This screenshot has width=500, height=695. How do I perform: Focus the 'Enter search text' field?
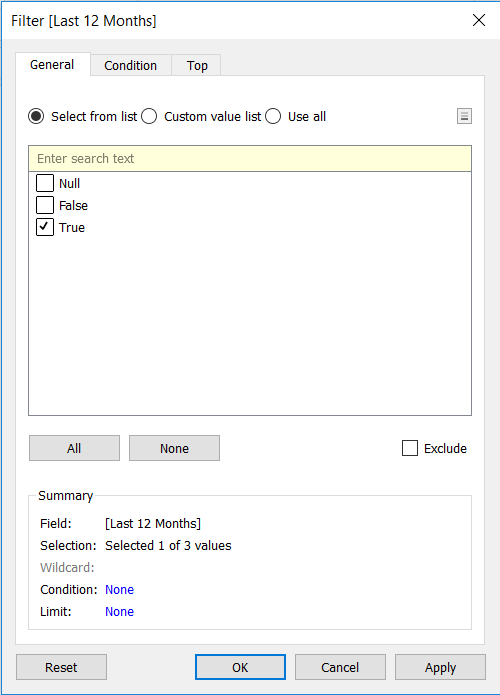(x=250, y=159)
